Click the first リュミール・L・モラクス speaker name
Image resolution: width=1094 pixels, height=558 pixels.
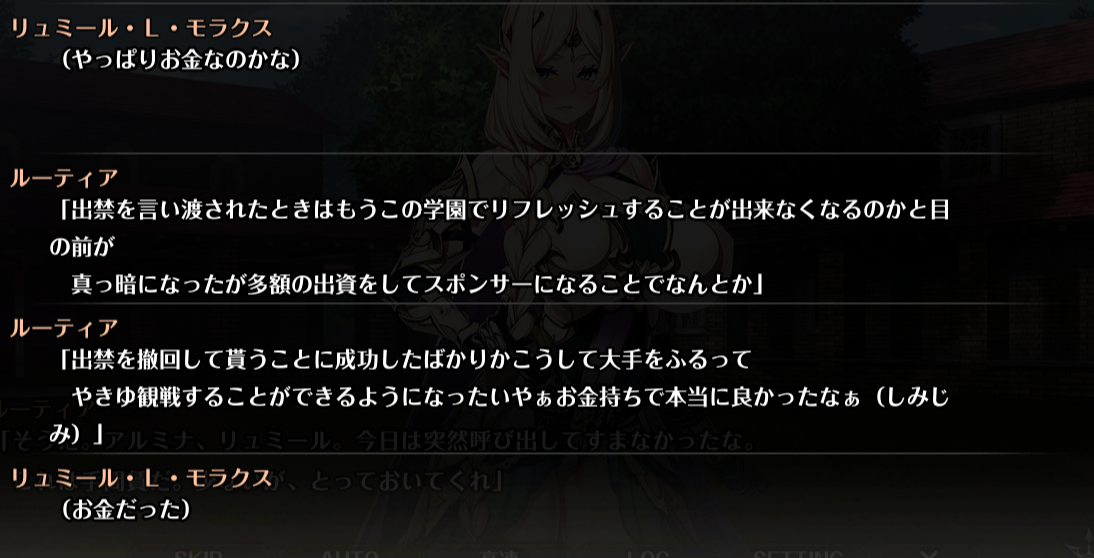(x=141, y=29)
